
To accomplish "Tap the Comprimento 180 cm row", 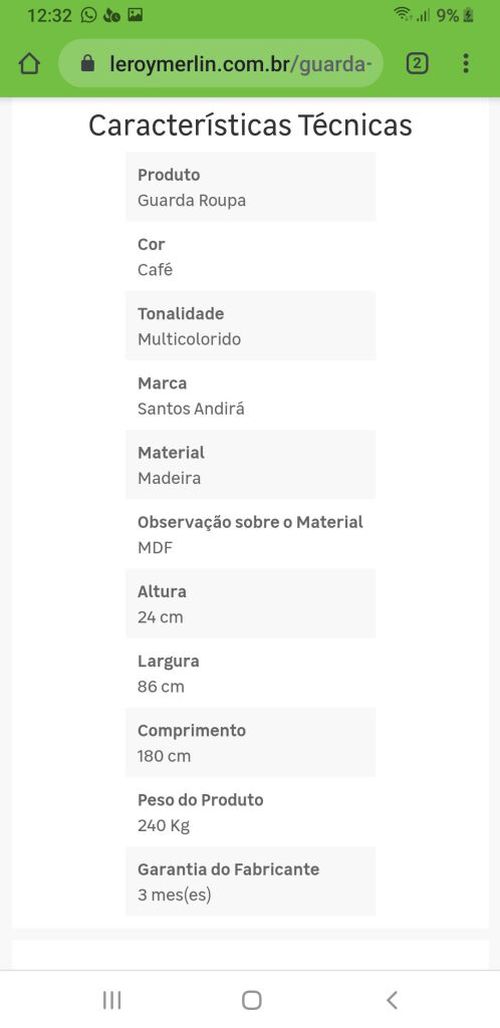I will [251, 743].
